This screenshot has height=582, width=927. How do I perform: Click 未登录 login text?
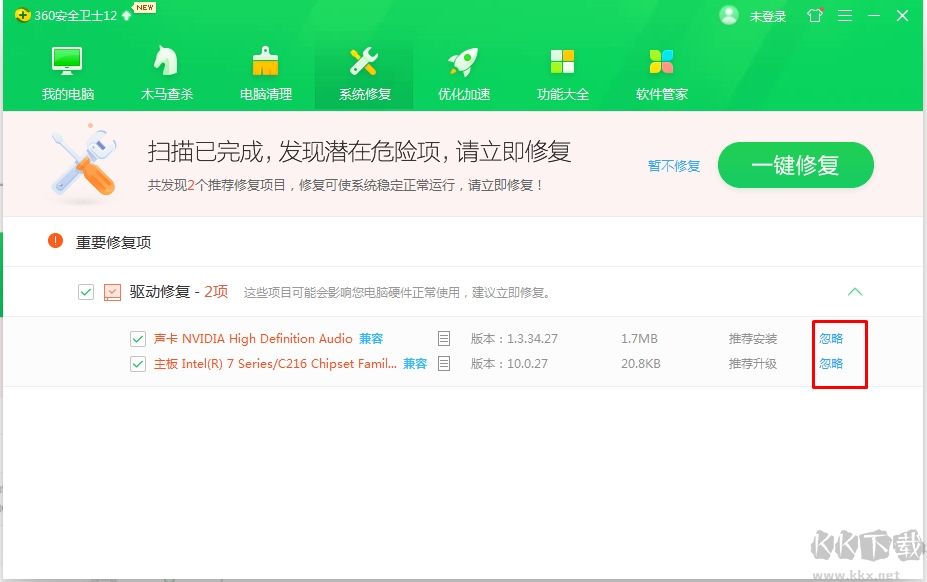[x=767, y=17]
